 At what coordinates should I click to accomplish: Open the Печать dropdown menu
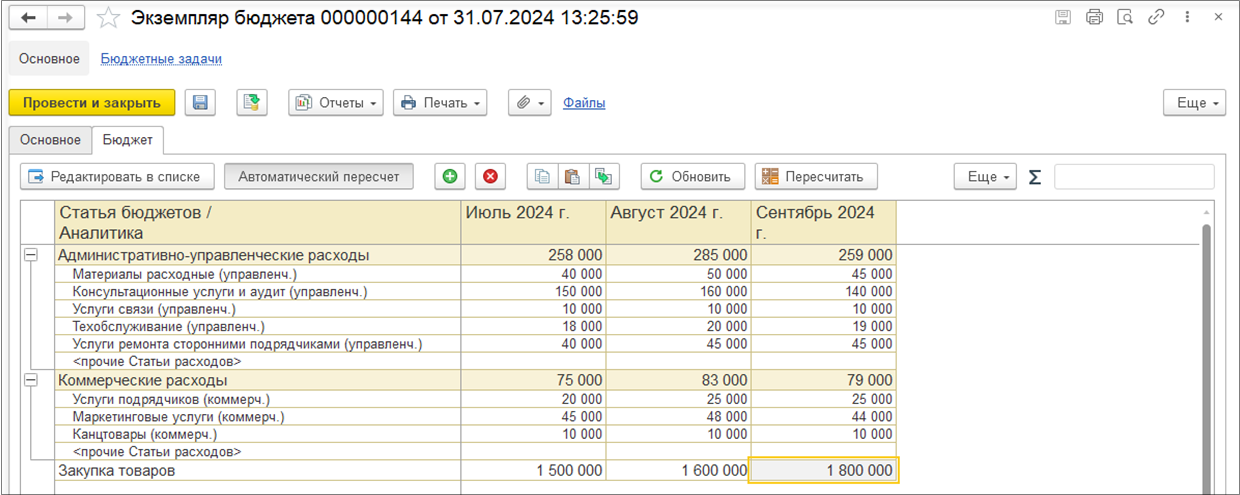click(x=440, y=103)
